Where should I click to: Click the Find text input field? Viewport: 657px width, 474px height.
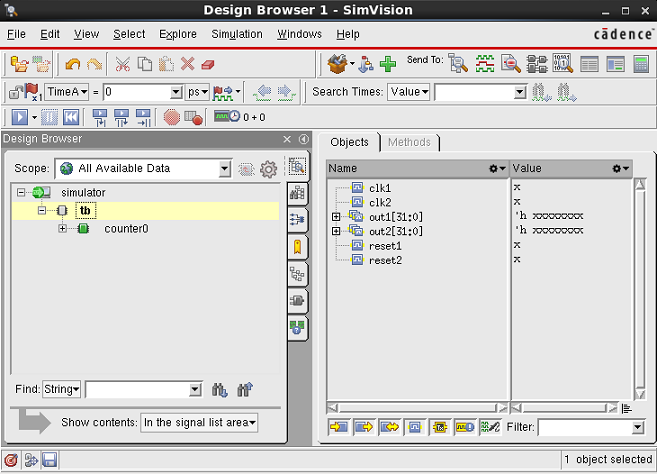138,390
